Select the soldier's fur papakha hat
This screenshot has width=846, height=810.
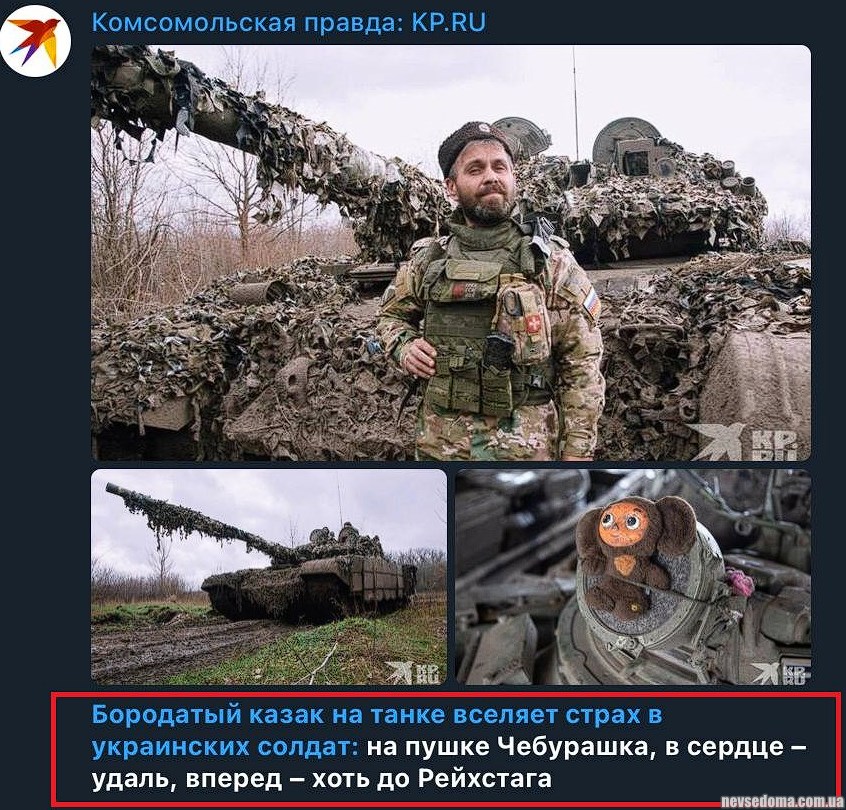473,145
